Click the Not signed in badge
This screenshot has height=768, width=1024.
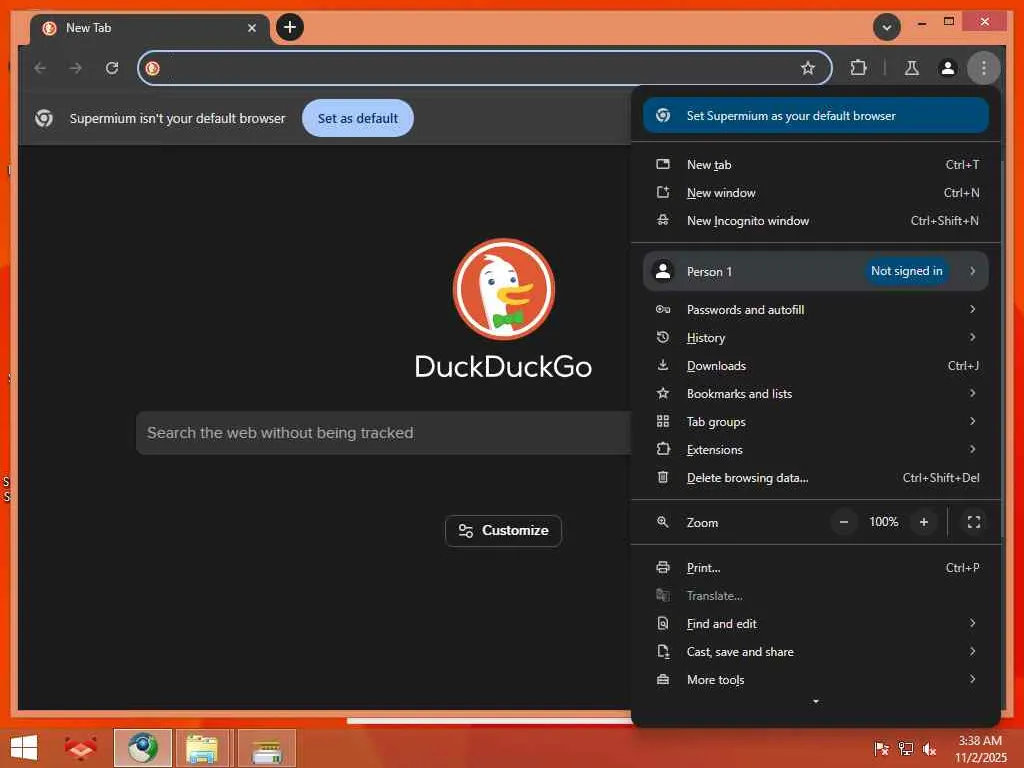(906, 271)
